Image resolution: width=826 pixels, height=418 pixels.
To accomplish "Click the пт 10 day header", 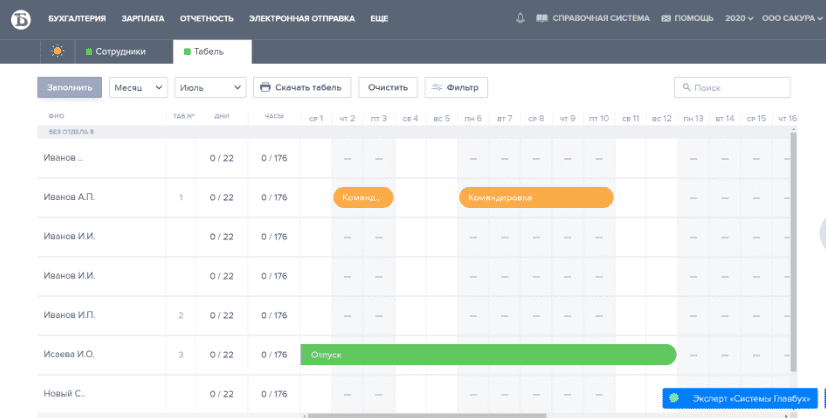I will (x=599, y=119).
